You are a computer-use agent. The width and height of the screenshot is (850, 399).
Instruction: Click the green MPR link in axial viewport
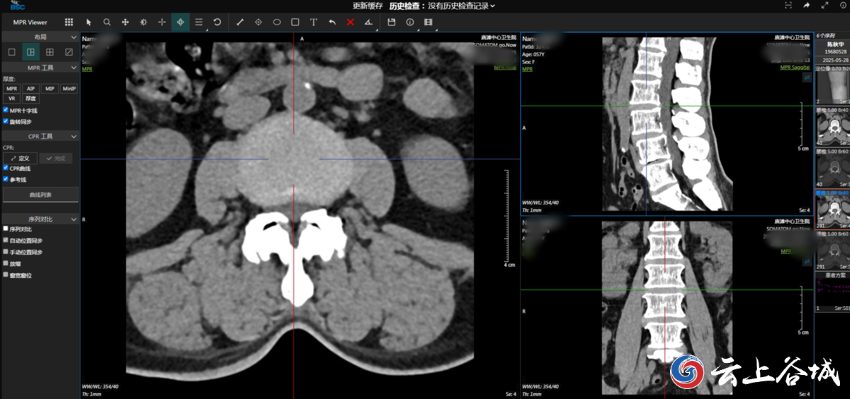point(87,69)
